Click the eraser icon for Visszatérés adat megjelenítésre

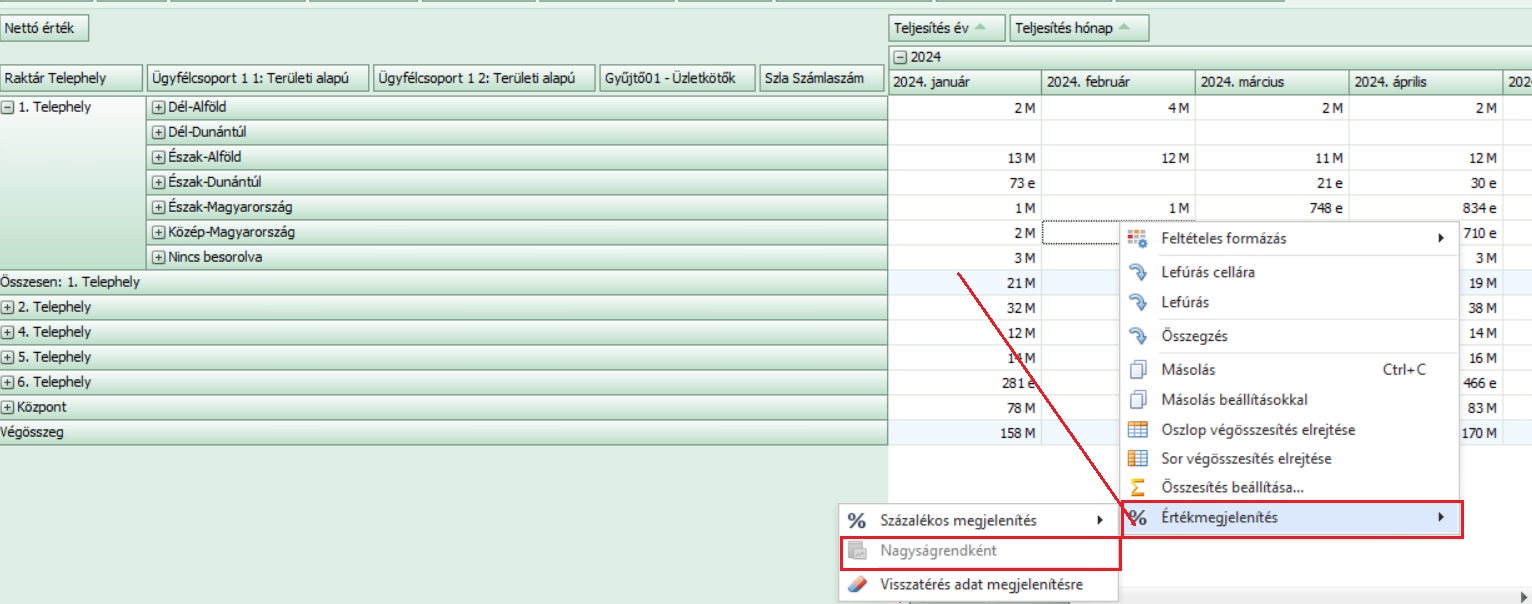click(857, 585)
